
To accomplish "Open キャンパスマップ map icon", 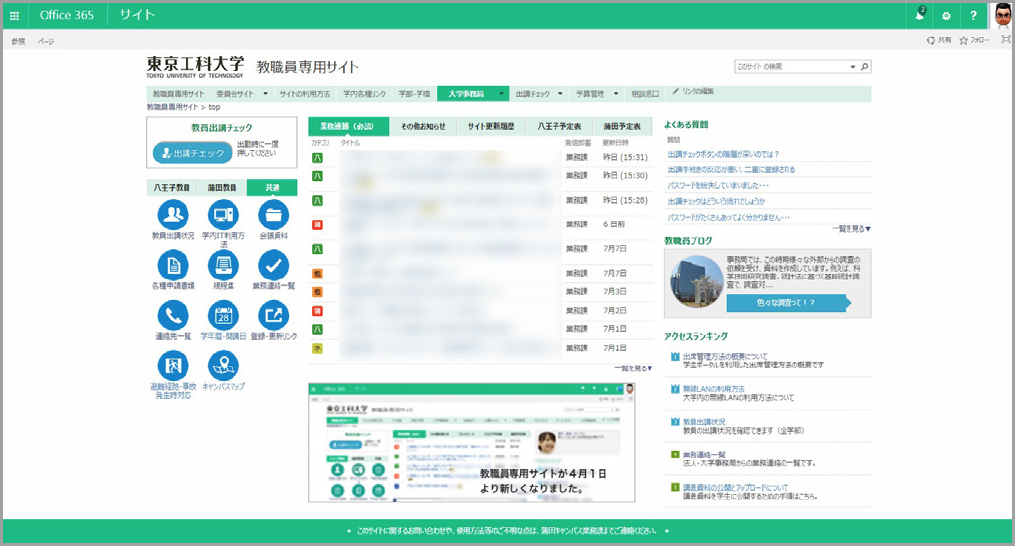I will pyautogui.click(x=223, y=365).
